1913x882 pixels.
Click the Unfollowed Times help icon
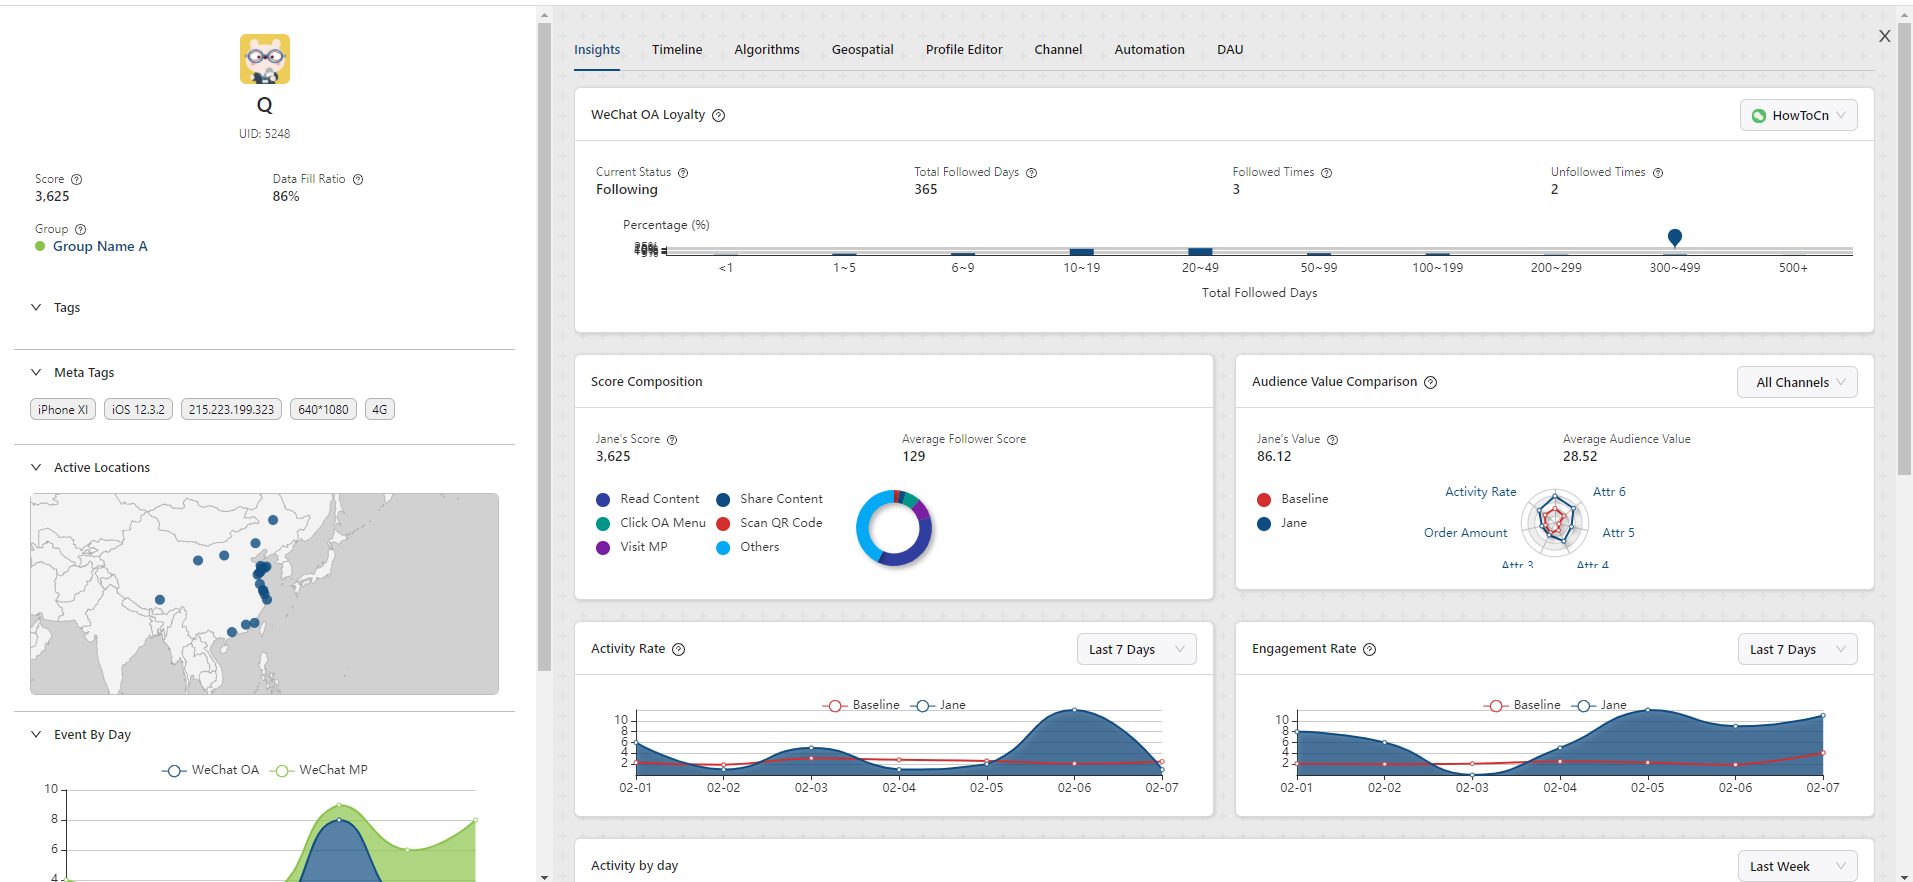point(1657,173)
